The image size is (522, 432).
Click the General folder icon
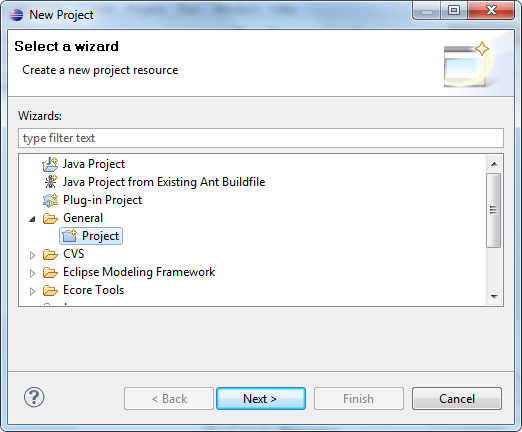coord(50,218)
